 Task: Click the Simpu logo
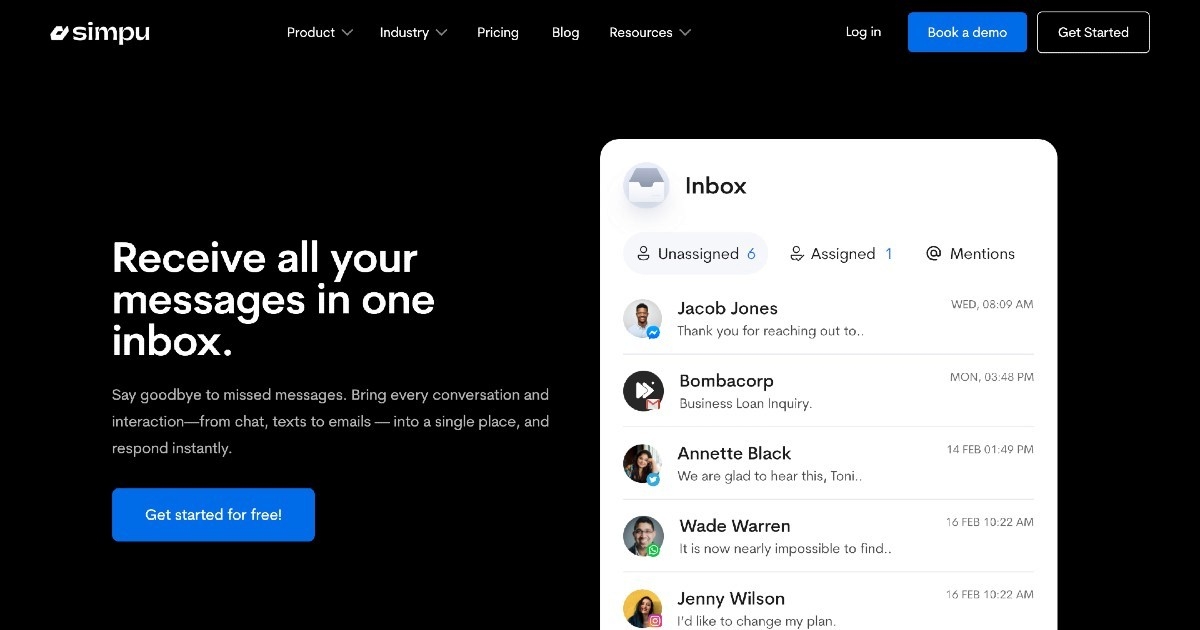(x=100, y=33)
